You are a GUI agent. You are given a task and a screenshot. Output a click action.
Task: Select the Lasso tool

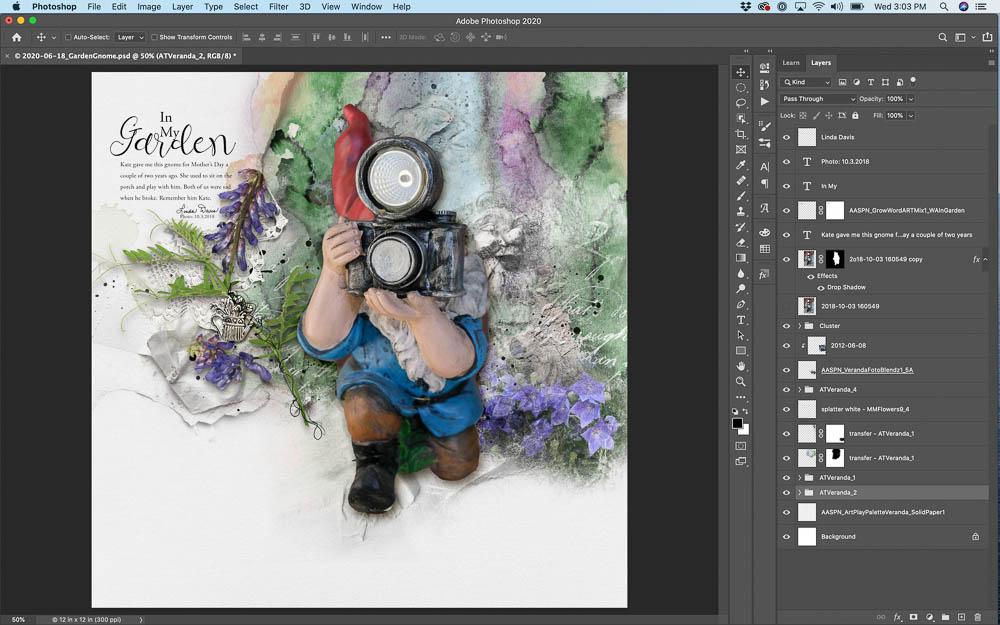click(740, 103)
